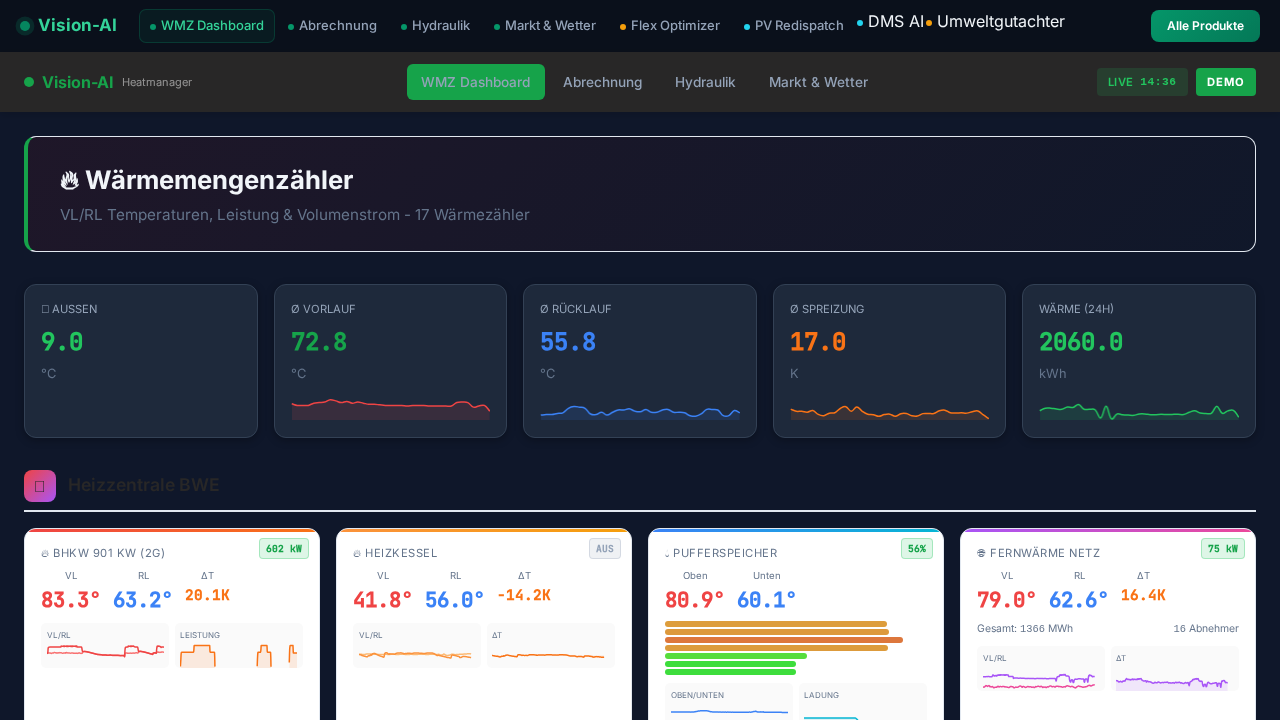Open the Alle Produkte menu
1280x720 pixels.
click(1205, 26)
